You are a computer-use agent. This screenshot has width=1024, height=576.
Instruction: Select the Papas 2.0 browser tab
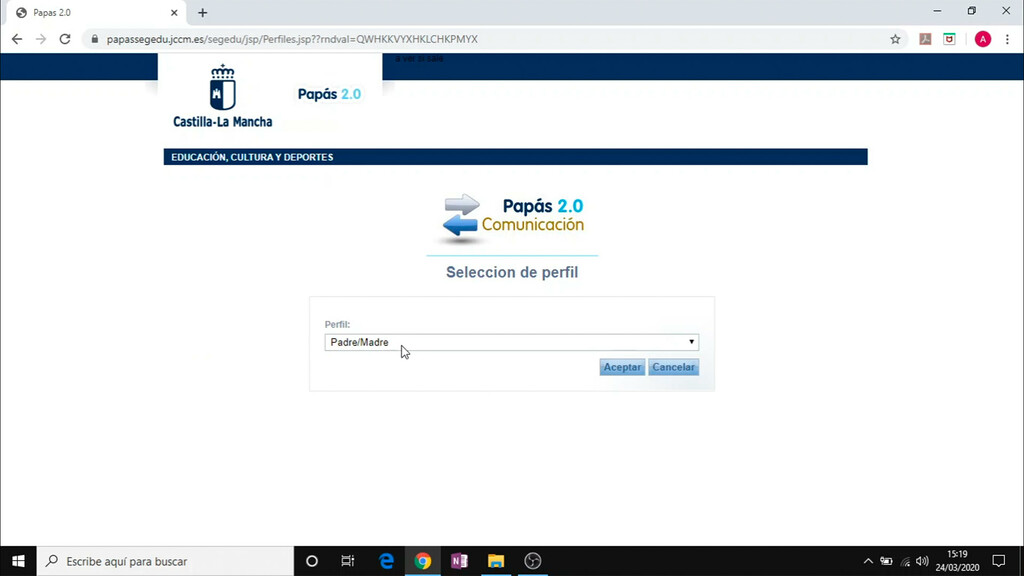[95, 13]
